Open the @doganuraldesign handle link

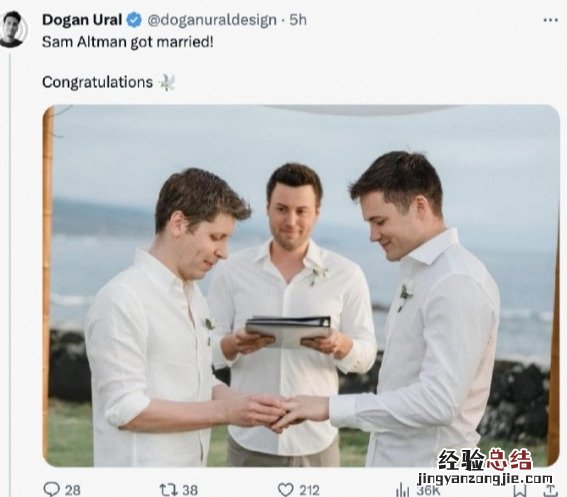(212, 20)
